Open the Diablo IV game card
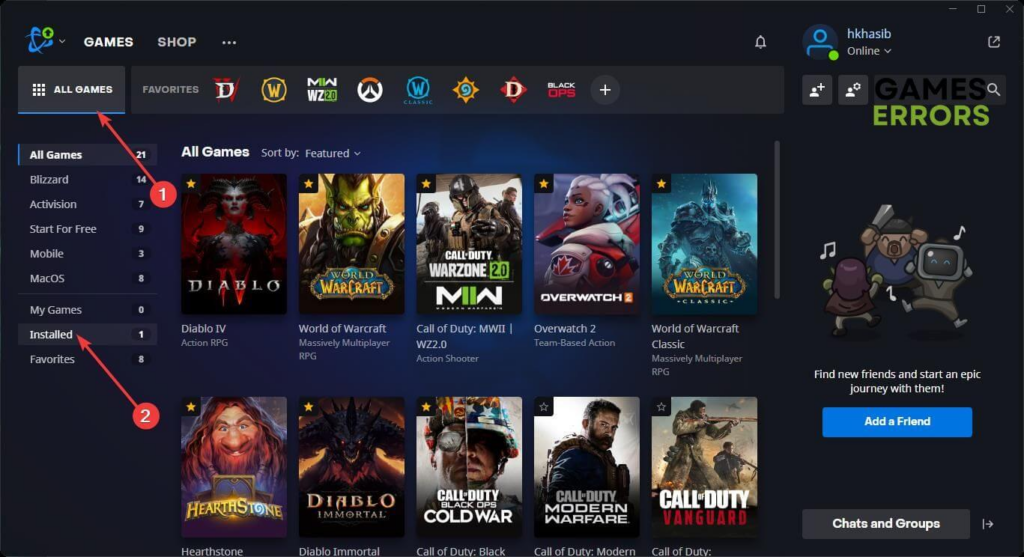 [234, 244]
